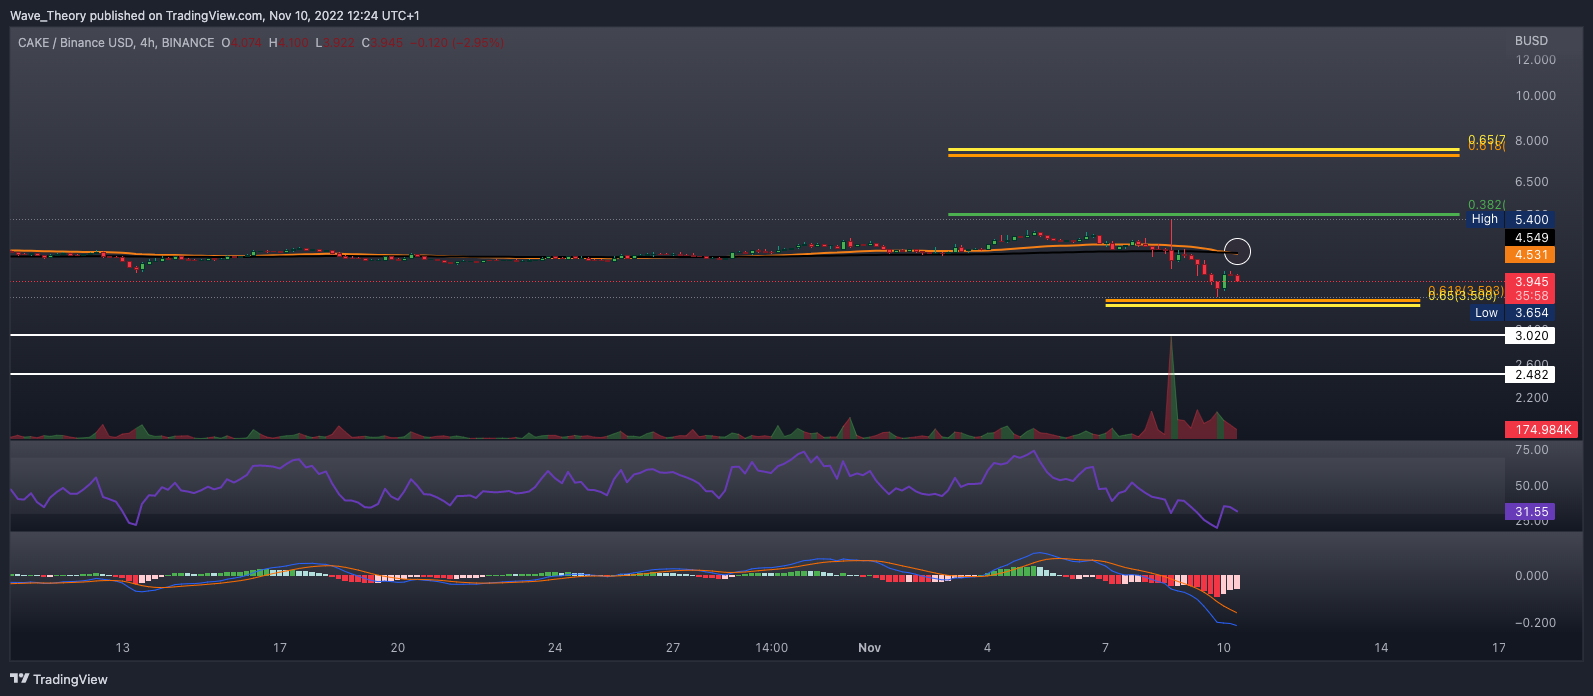Click the green 0.382 Fibonacci level label
Screen dimensions: 1593x696
(1485, 204)
